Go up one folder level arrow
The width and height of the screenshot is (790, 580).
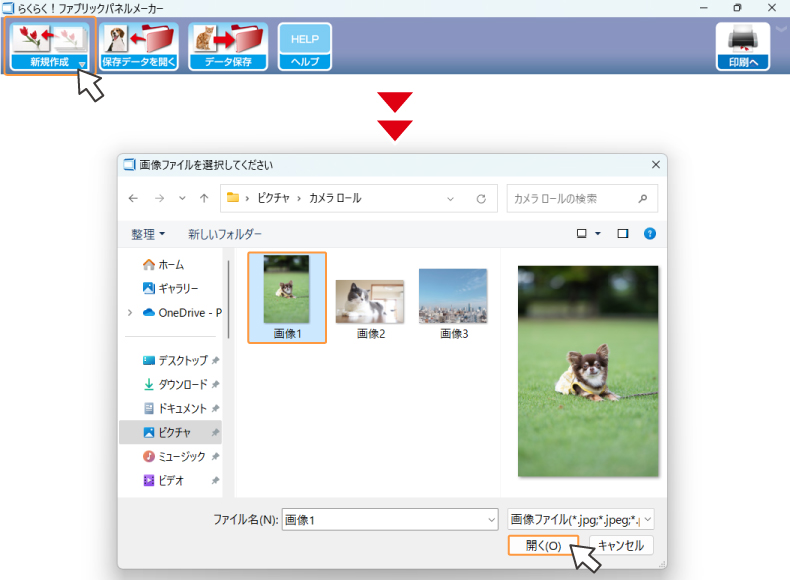204,199
